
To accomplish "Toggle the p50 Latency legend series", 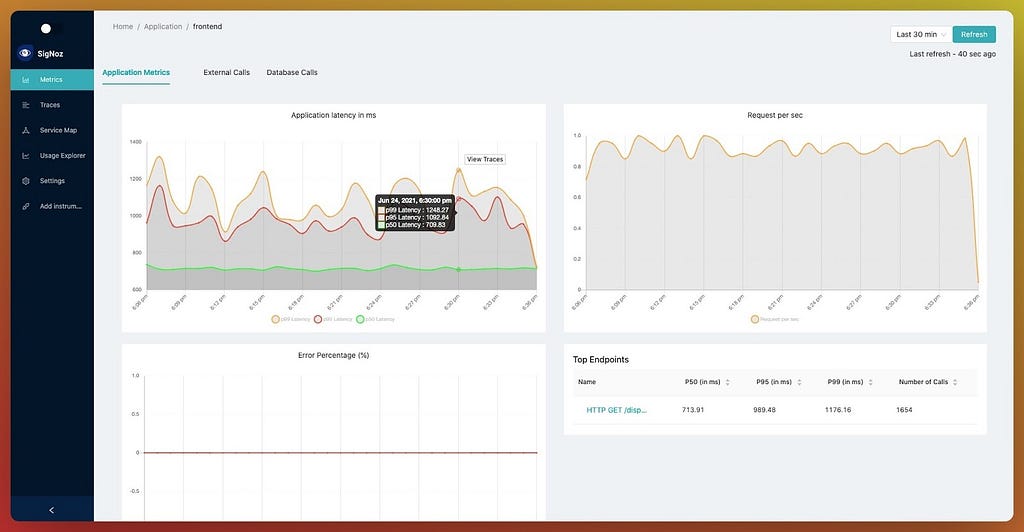I will click(376, 319).
